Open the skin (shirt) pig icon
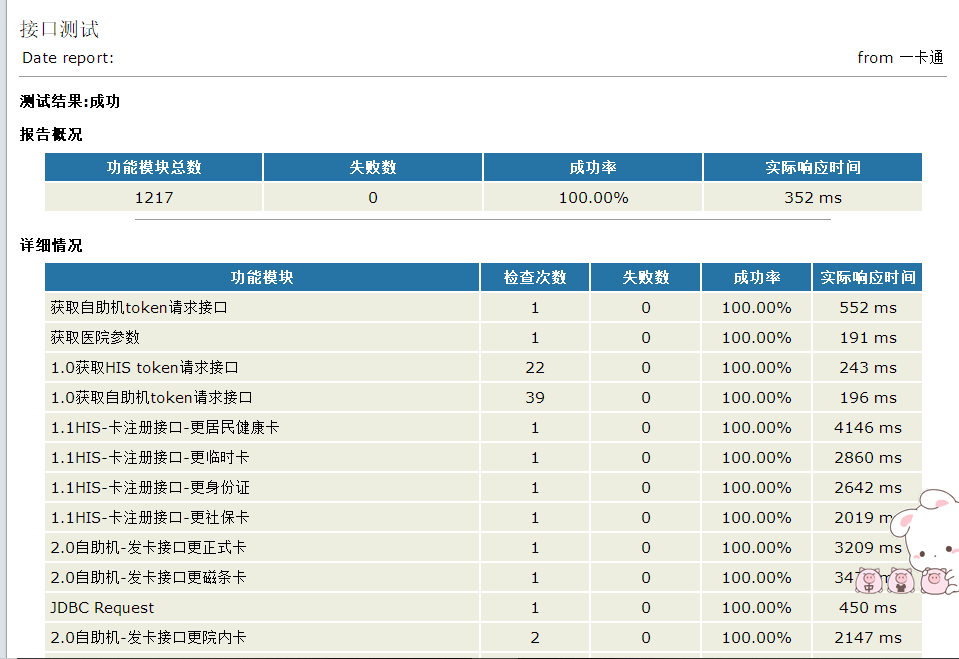The image size is (959, 659). [x=900, y=581]
